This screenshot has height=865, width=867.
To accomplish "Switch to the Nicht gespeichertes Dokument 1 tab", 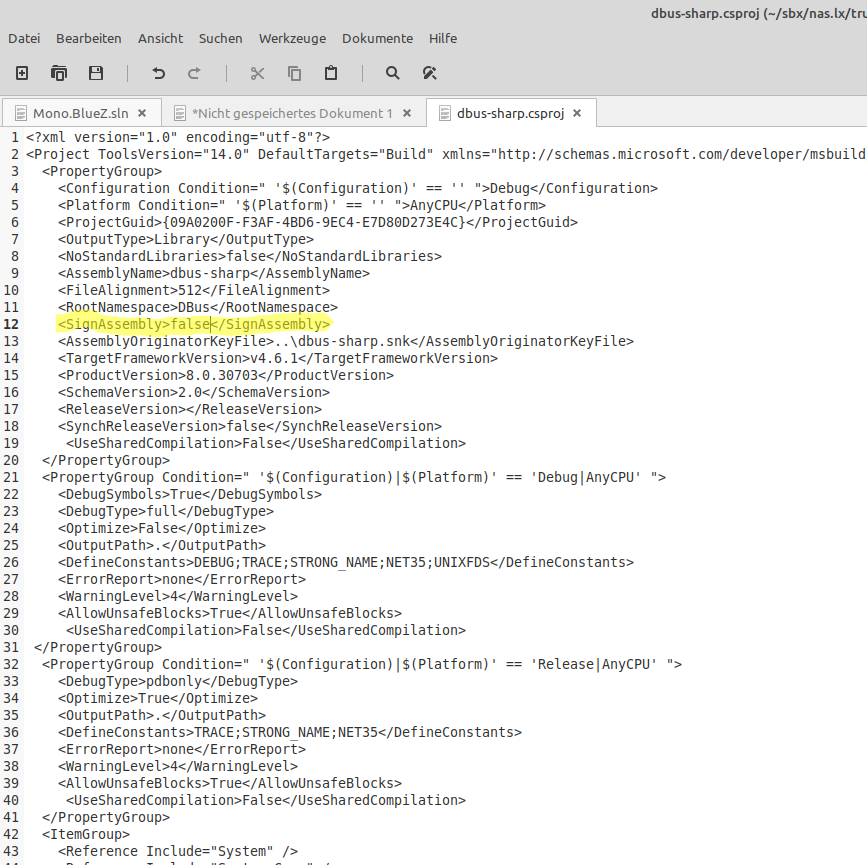I will (x=293, y=113).
